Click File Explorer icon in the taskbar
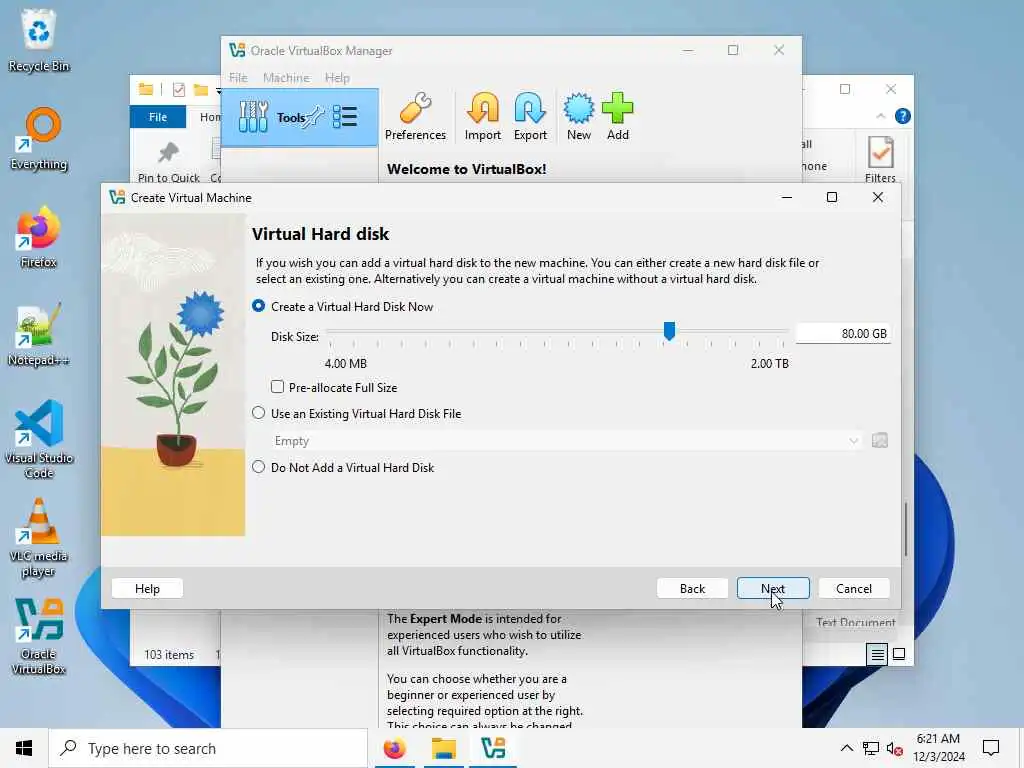1024x768 pixels. (x=444, y=748)
